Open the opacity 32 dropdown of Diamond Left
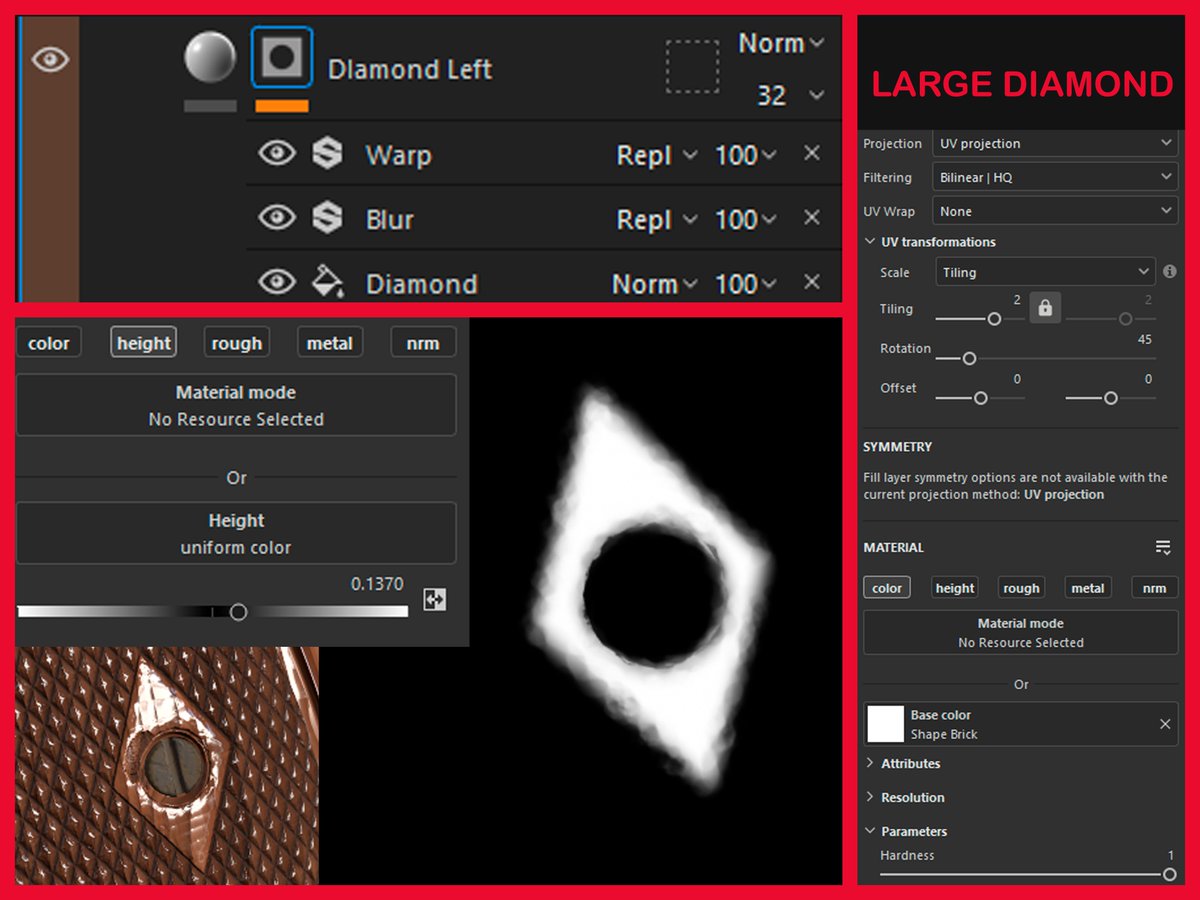1200x900 pixels. tap(790, 95)
